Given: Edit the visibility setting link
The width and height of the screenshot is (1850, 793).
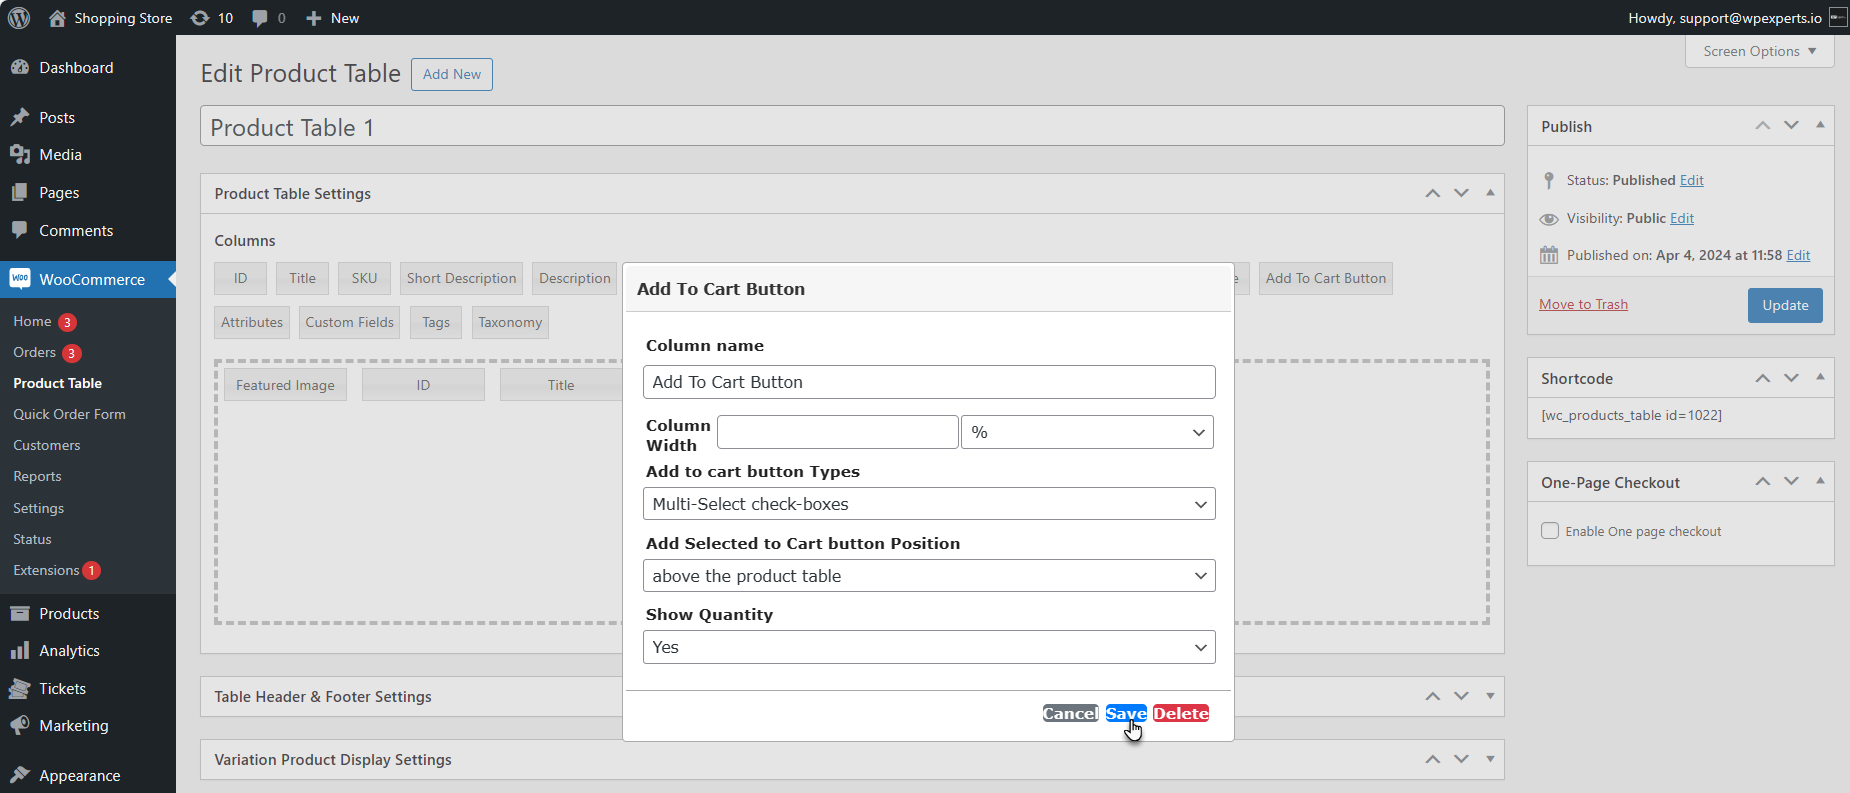Looking at the screenshot, I should pyautogui.click(x=1682, y=218).
